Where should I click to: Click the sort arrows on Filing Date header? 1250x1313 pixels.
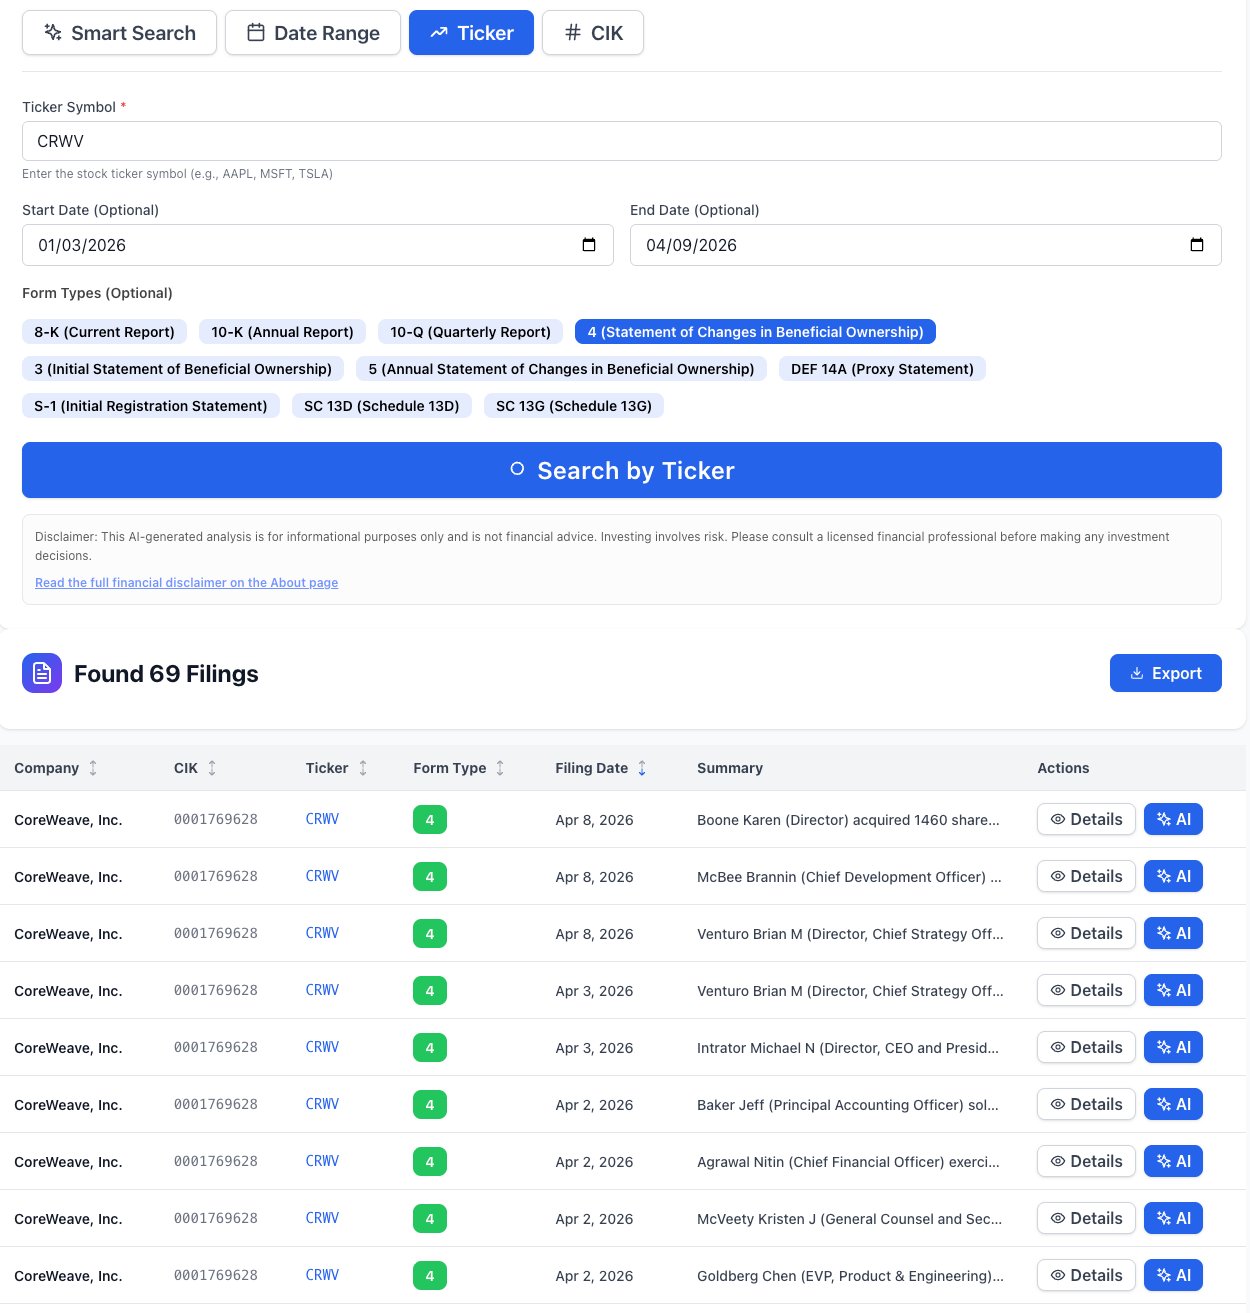pos(642,768)
